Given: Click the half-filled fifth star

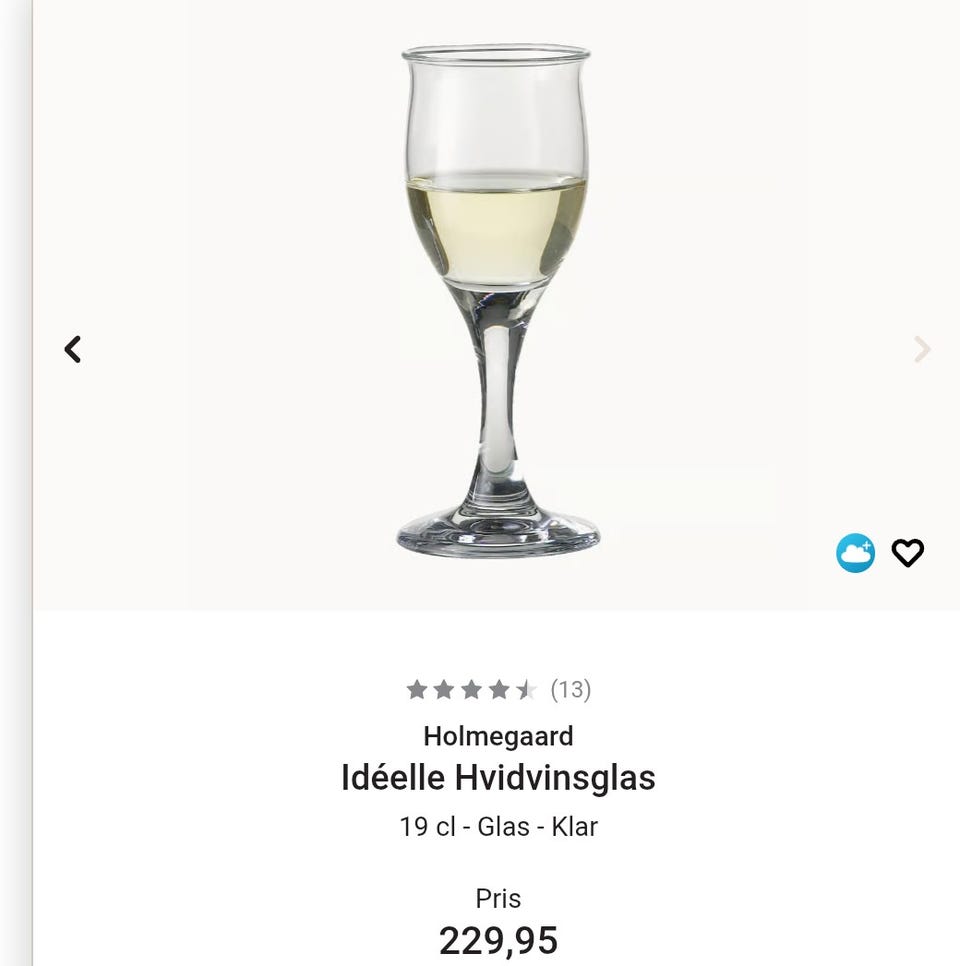Looking at the screenshot, I should 525,689.
